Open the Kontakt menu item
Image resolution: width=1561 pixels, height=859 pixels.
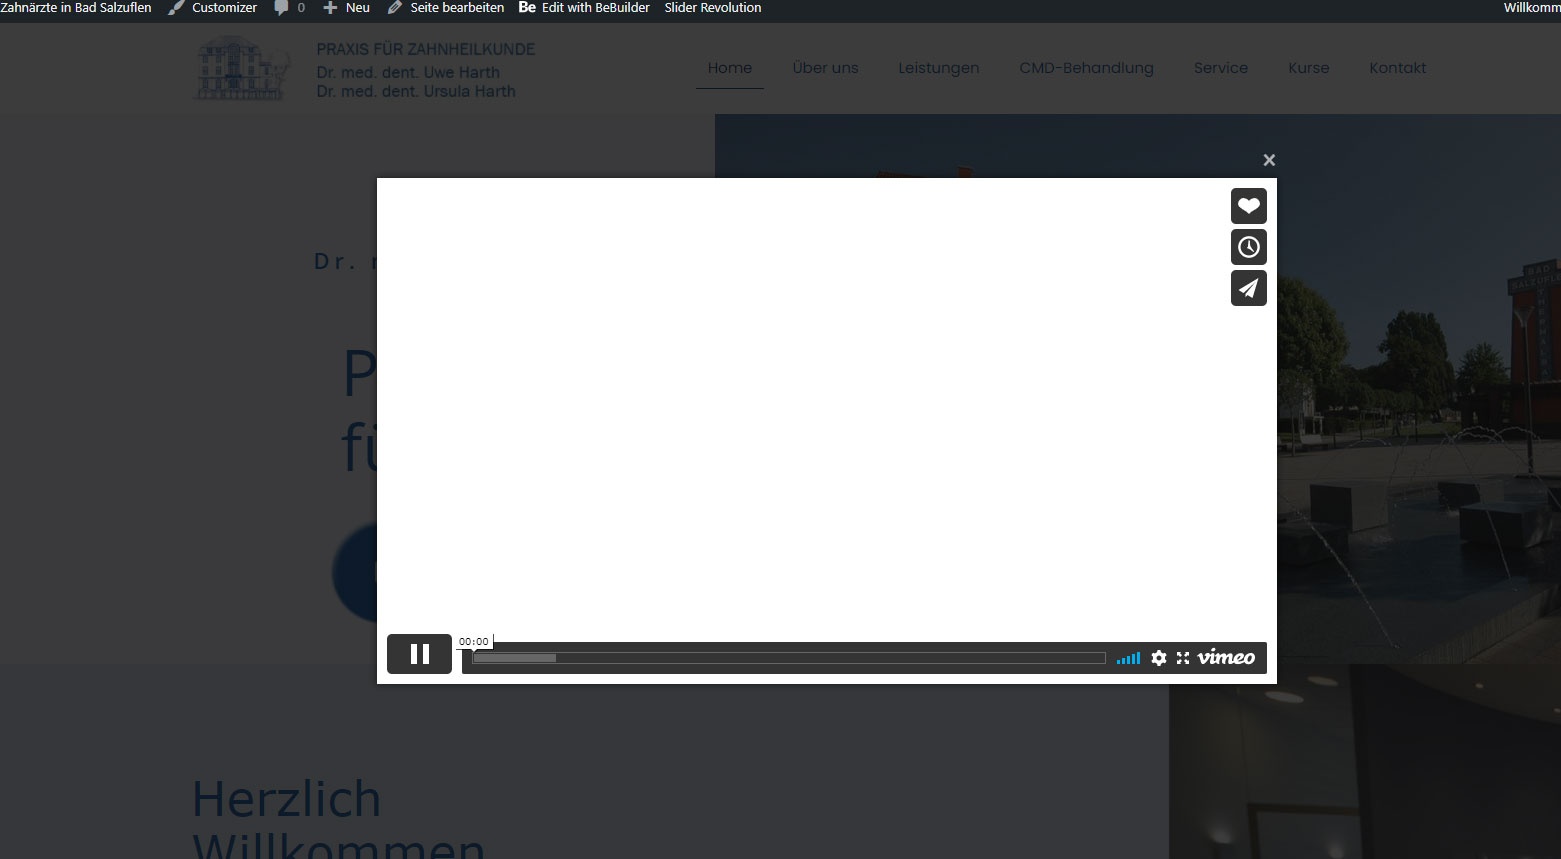click(x=1398, y=68)
